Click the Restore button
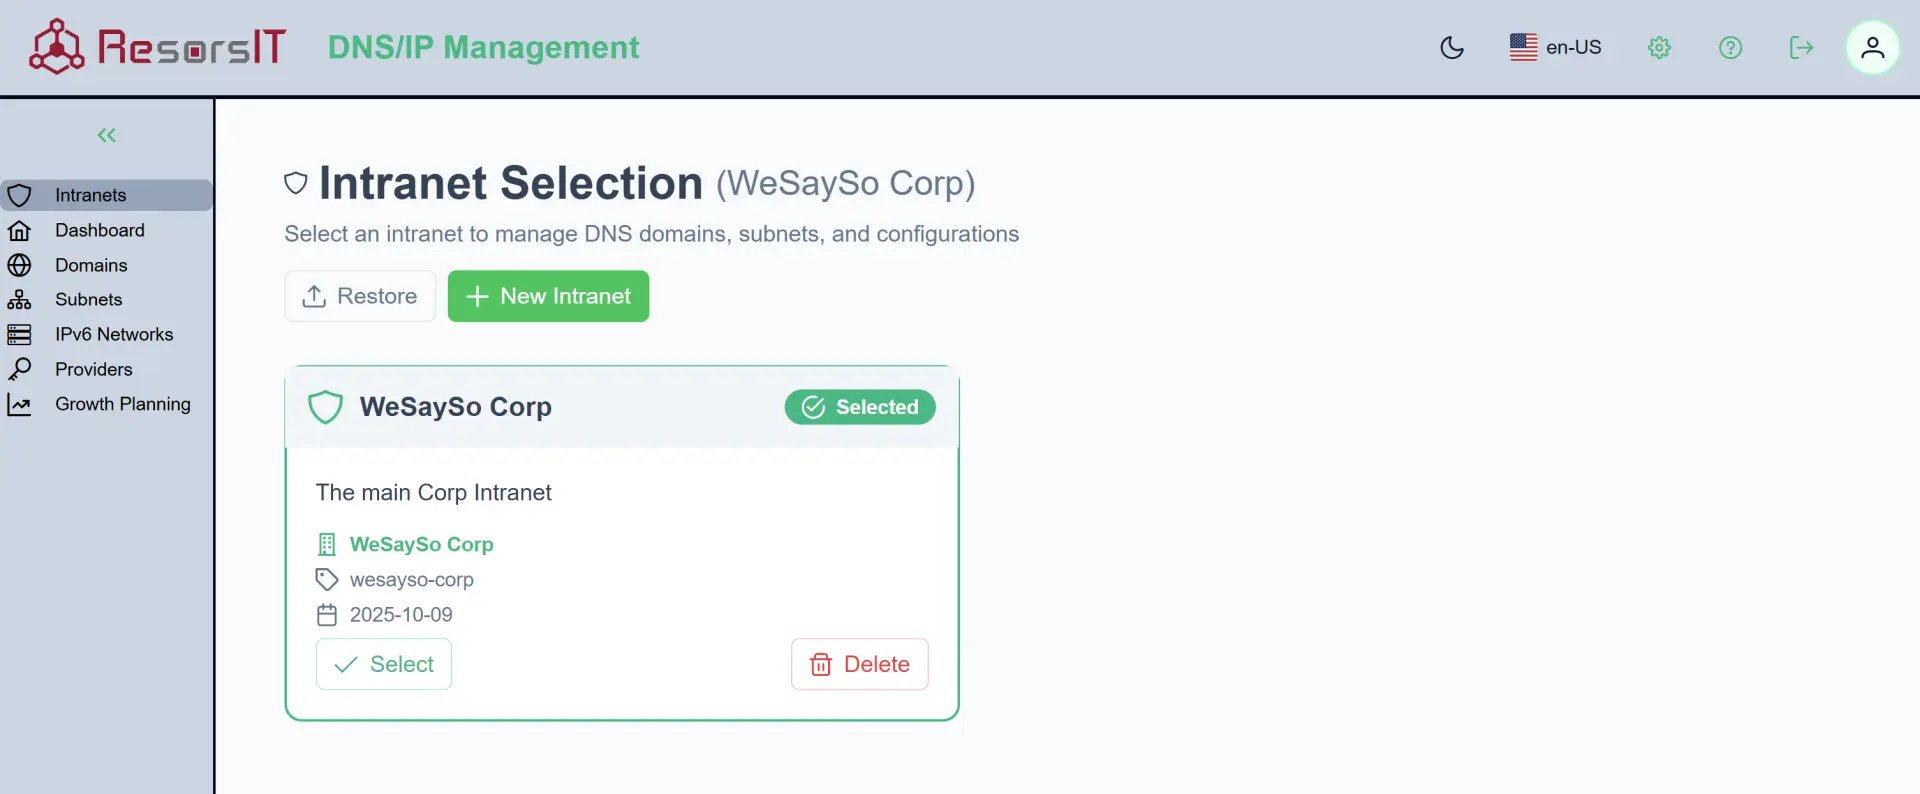 click(360, 296)
